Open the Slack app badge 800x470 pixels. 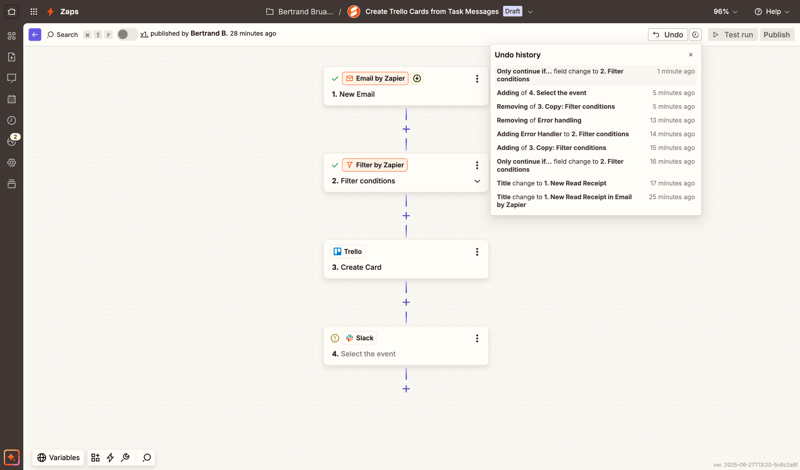click(359, 338)
